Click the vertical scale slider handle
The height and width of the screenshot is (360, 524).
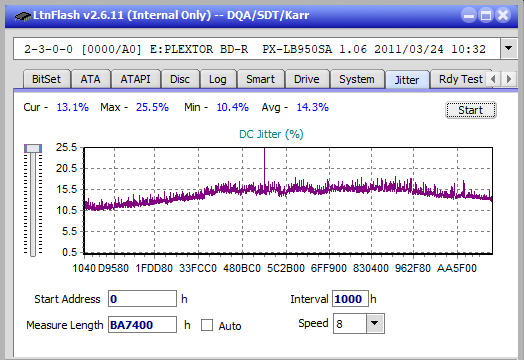tap(33, 148)
